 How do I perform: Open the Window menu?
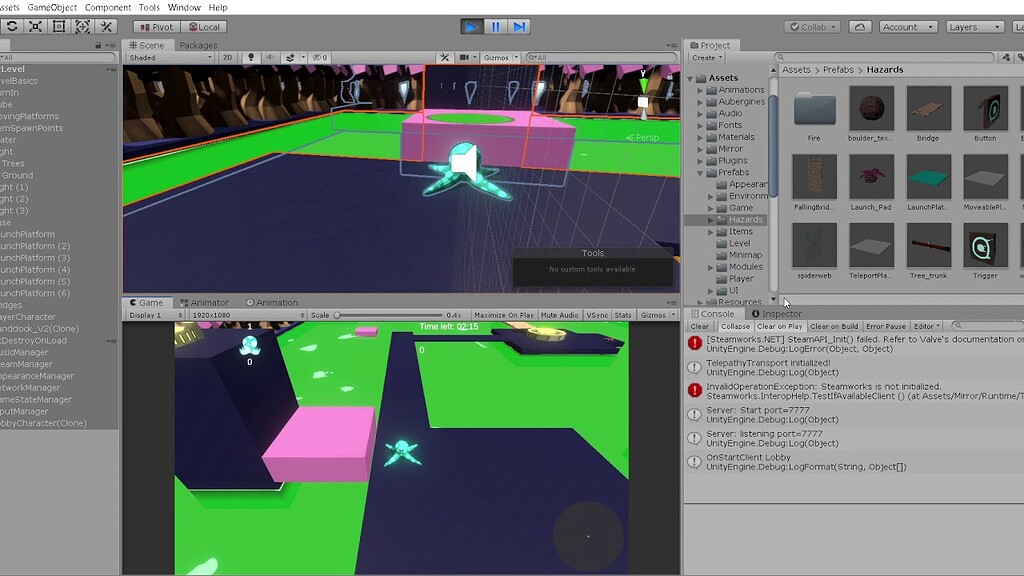[184, 6]
